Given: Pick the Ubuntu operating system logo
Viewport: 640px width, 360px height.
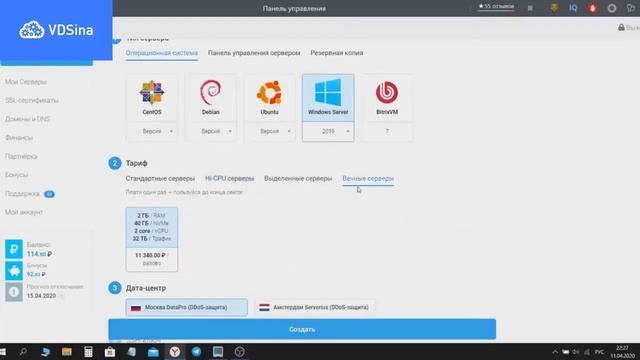Looking at the screenshot, I should pyautogui.click(x=269, y=93).
